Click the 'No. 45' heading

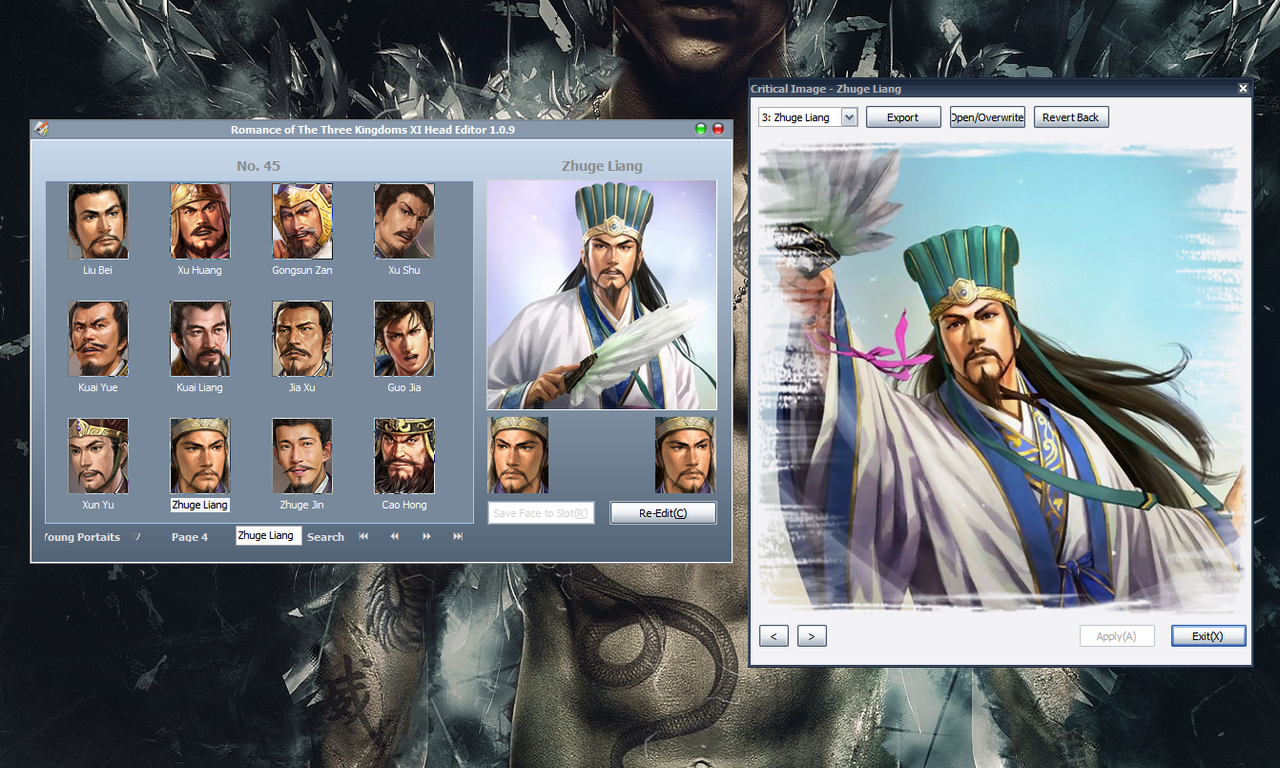[258, 166]
